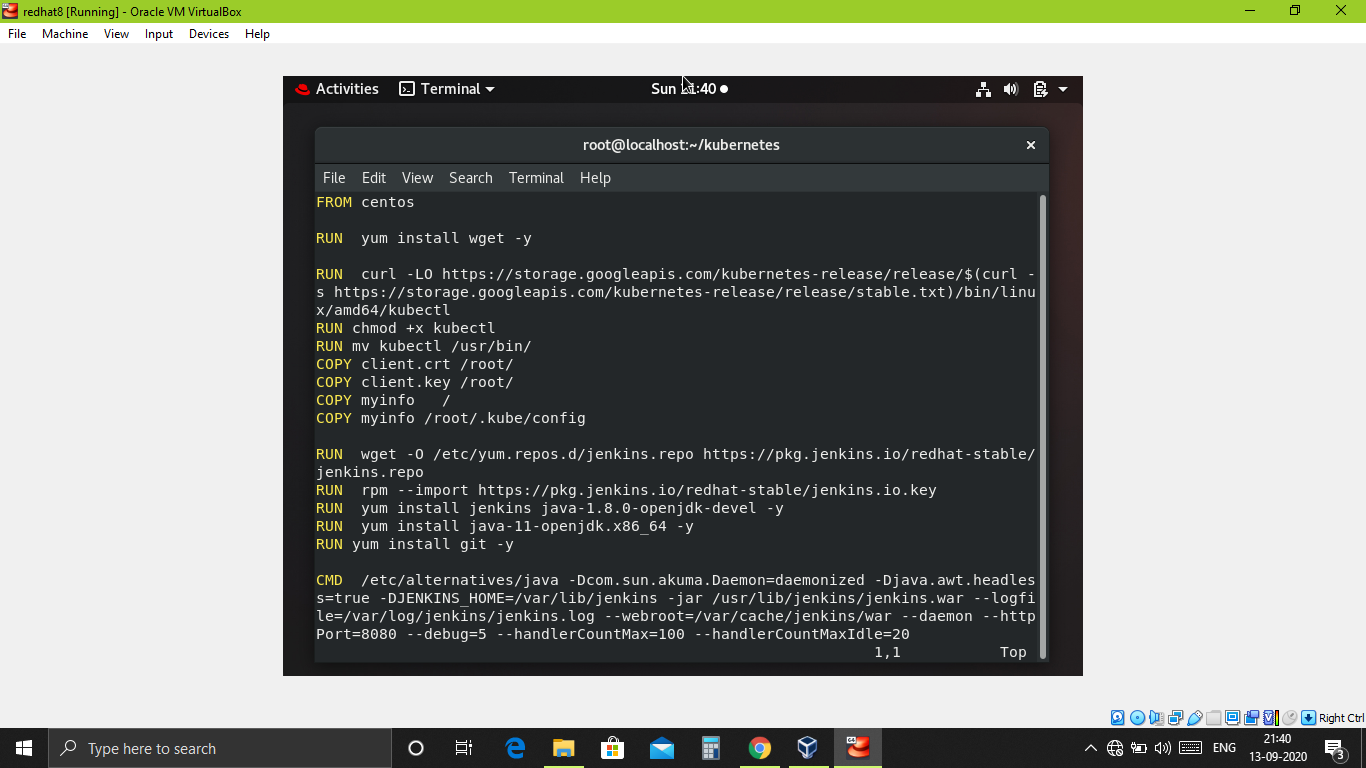Click the Windows volume tray icon
Screen dimensions: 1366x768
click(x=1162, y=748)
